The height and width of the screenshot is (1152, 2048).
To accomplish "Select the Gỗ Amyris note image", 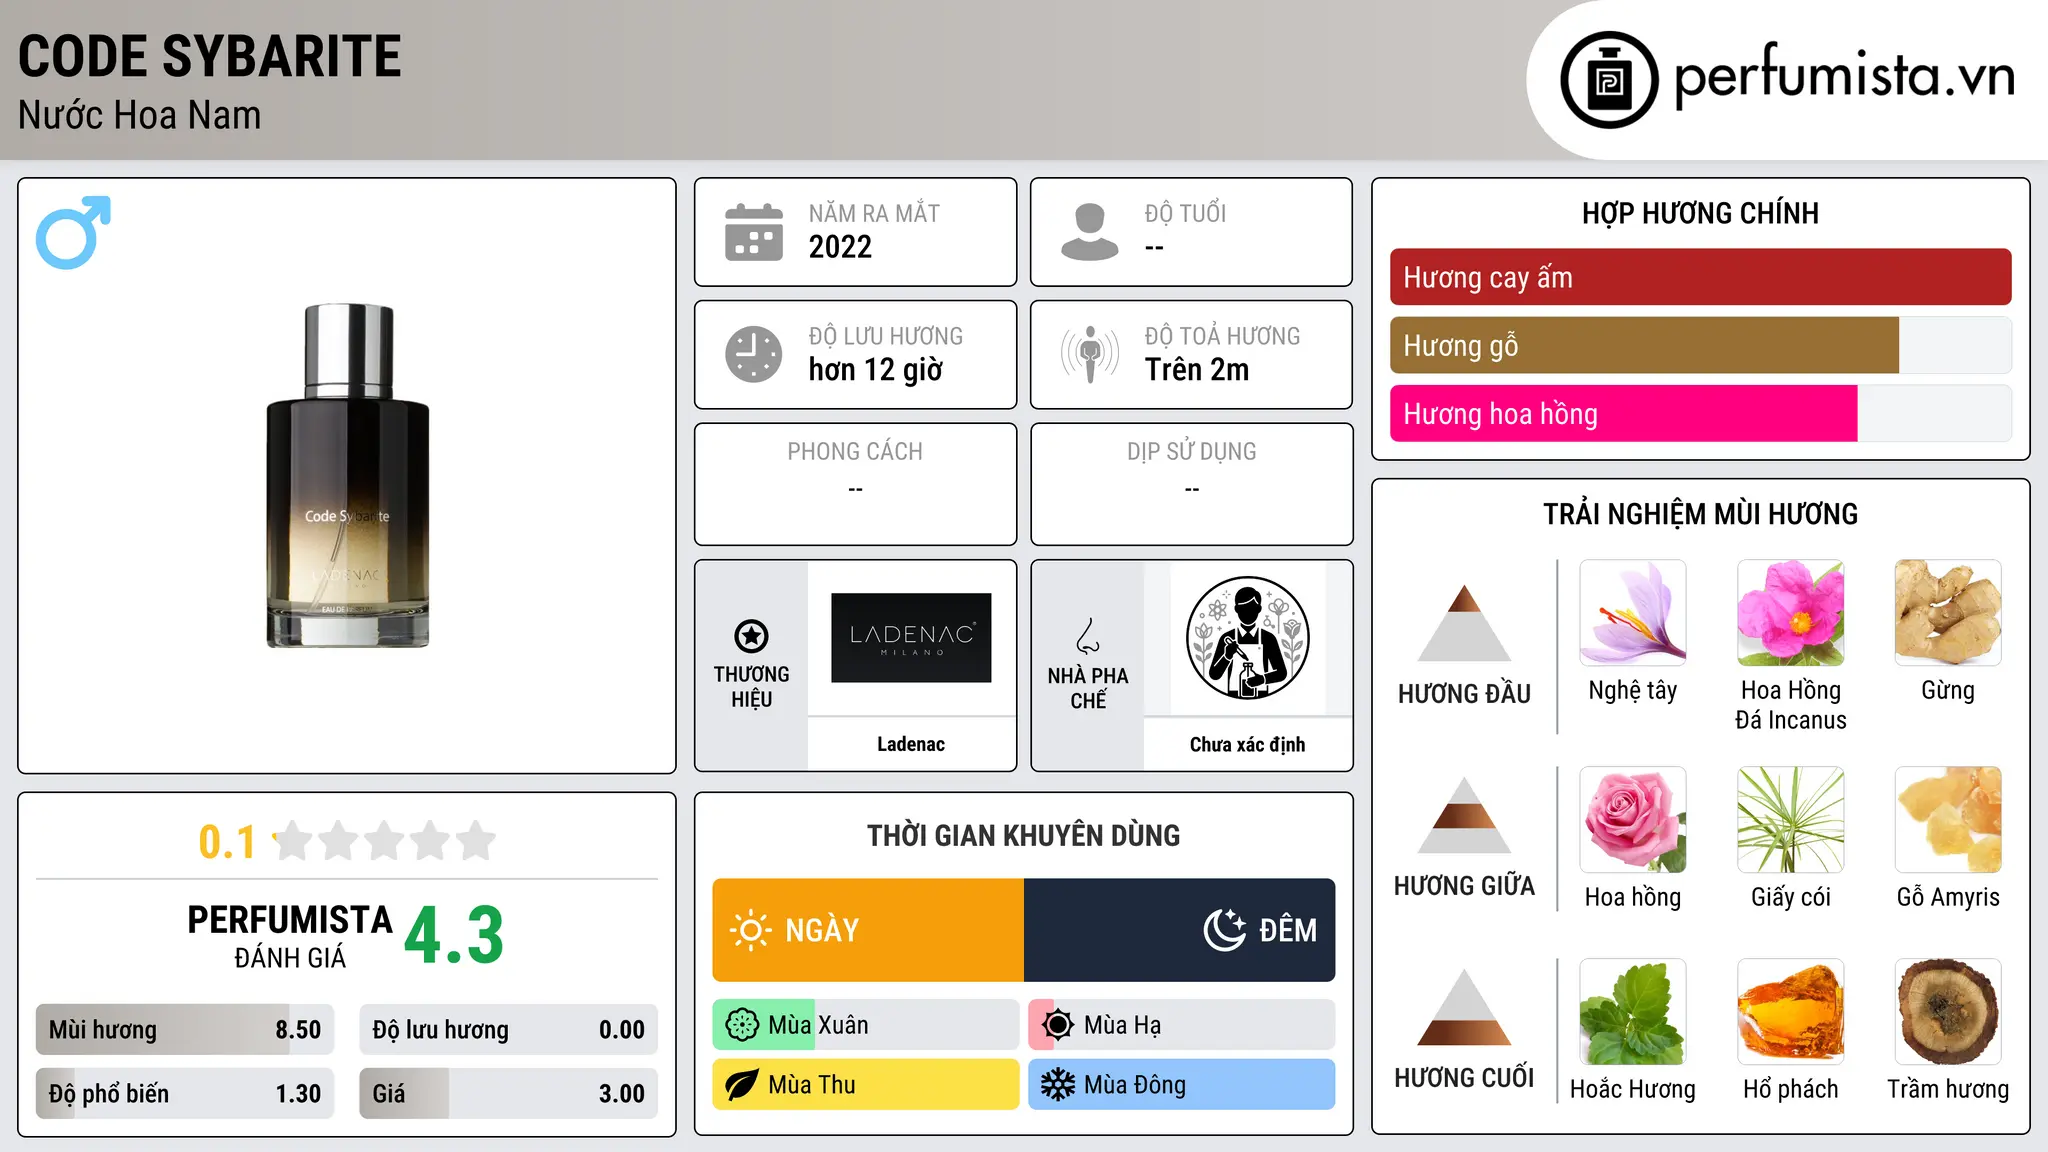I will pyautogui.click(x=1948, y=820).
